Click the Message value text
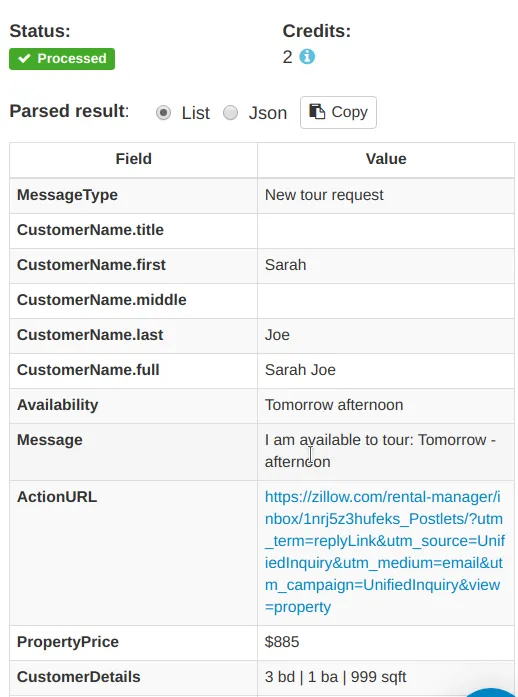This screenshot has height=697, width=518. point(380,451)
